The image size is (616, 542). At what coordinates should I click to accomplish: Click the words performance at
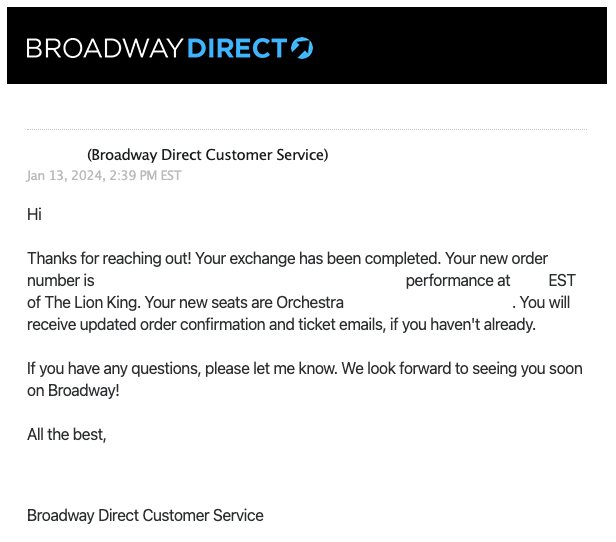(x=458, y=280)
